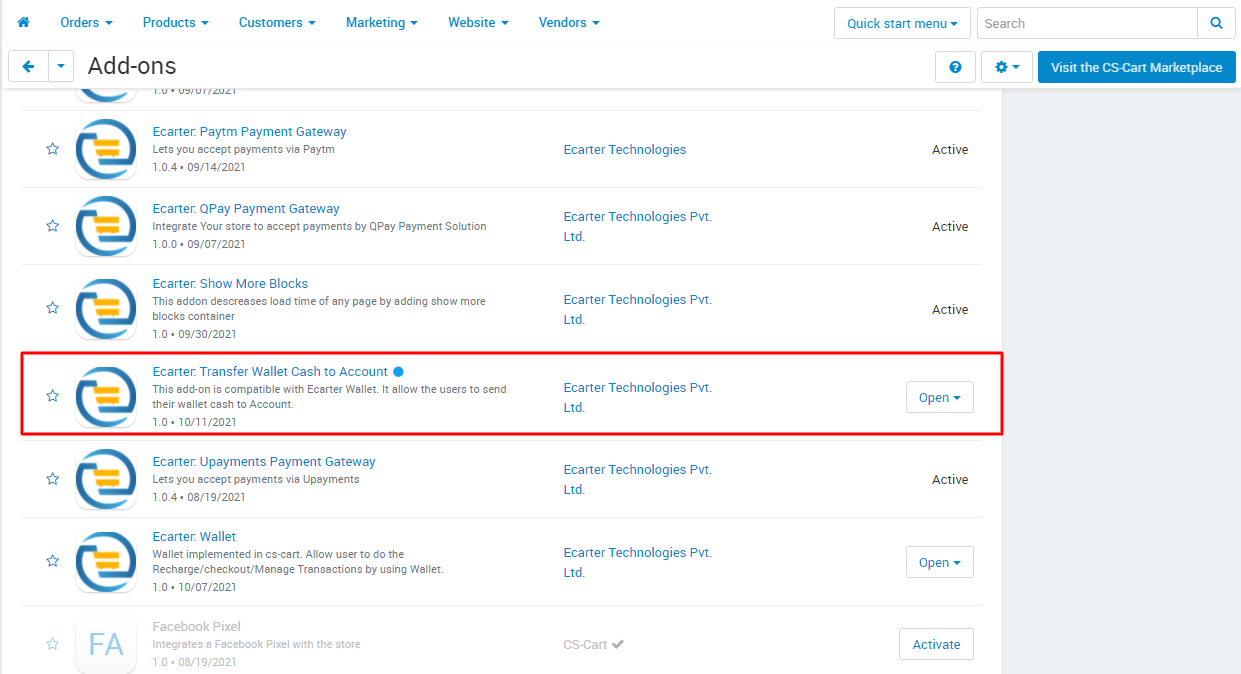Go back using the left arrow button
This screenshot has height=674, width=1241.
coord(28,67)
